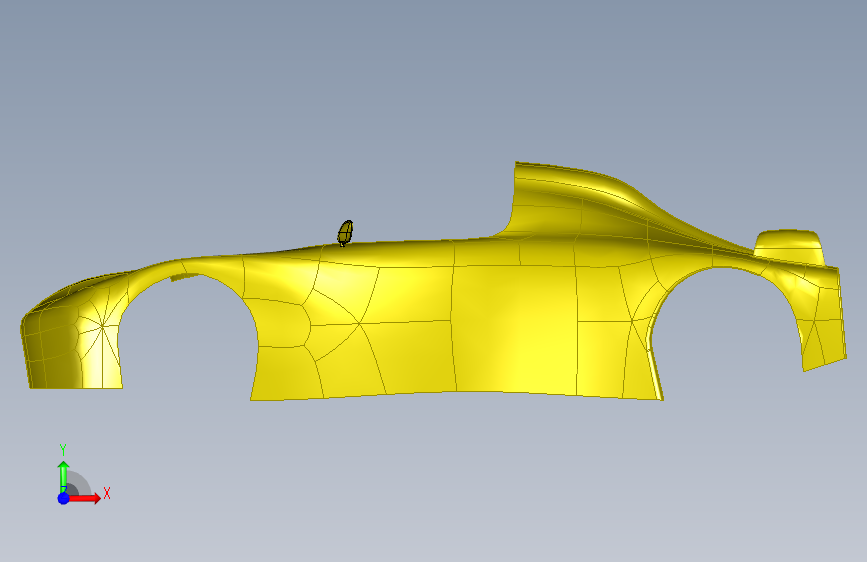Click the "Y" axis label
The height and width of the screenshot is (562, 867).
pos(63,450)
